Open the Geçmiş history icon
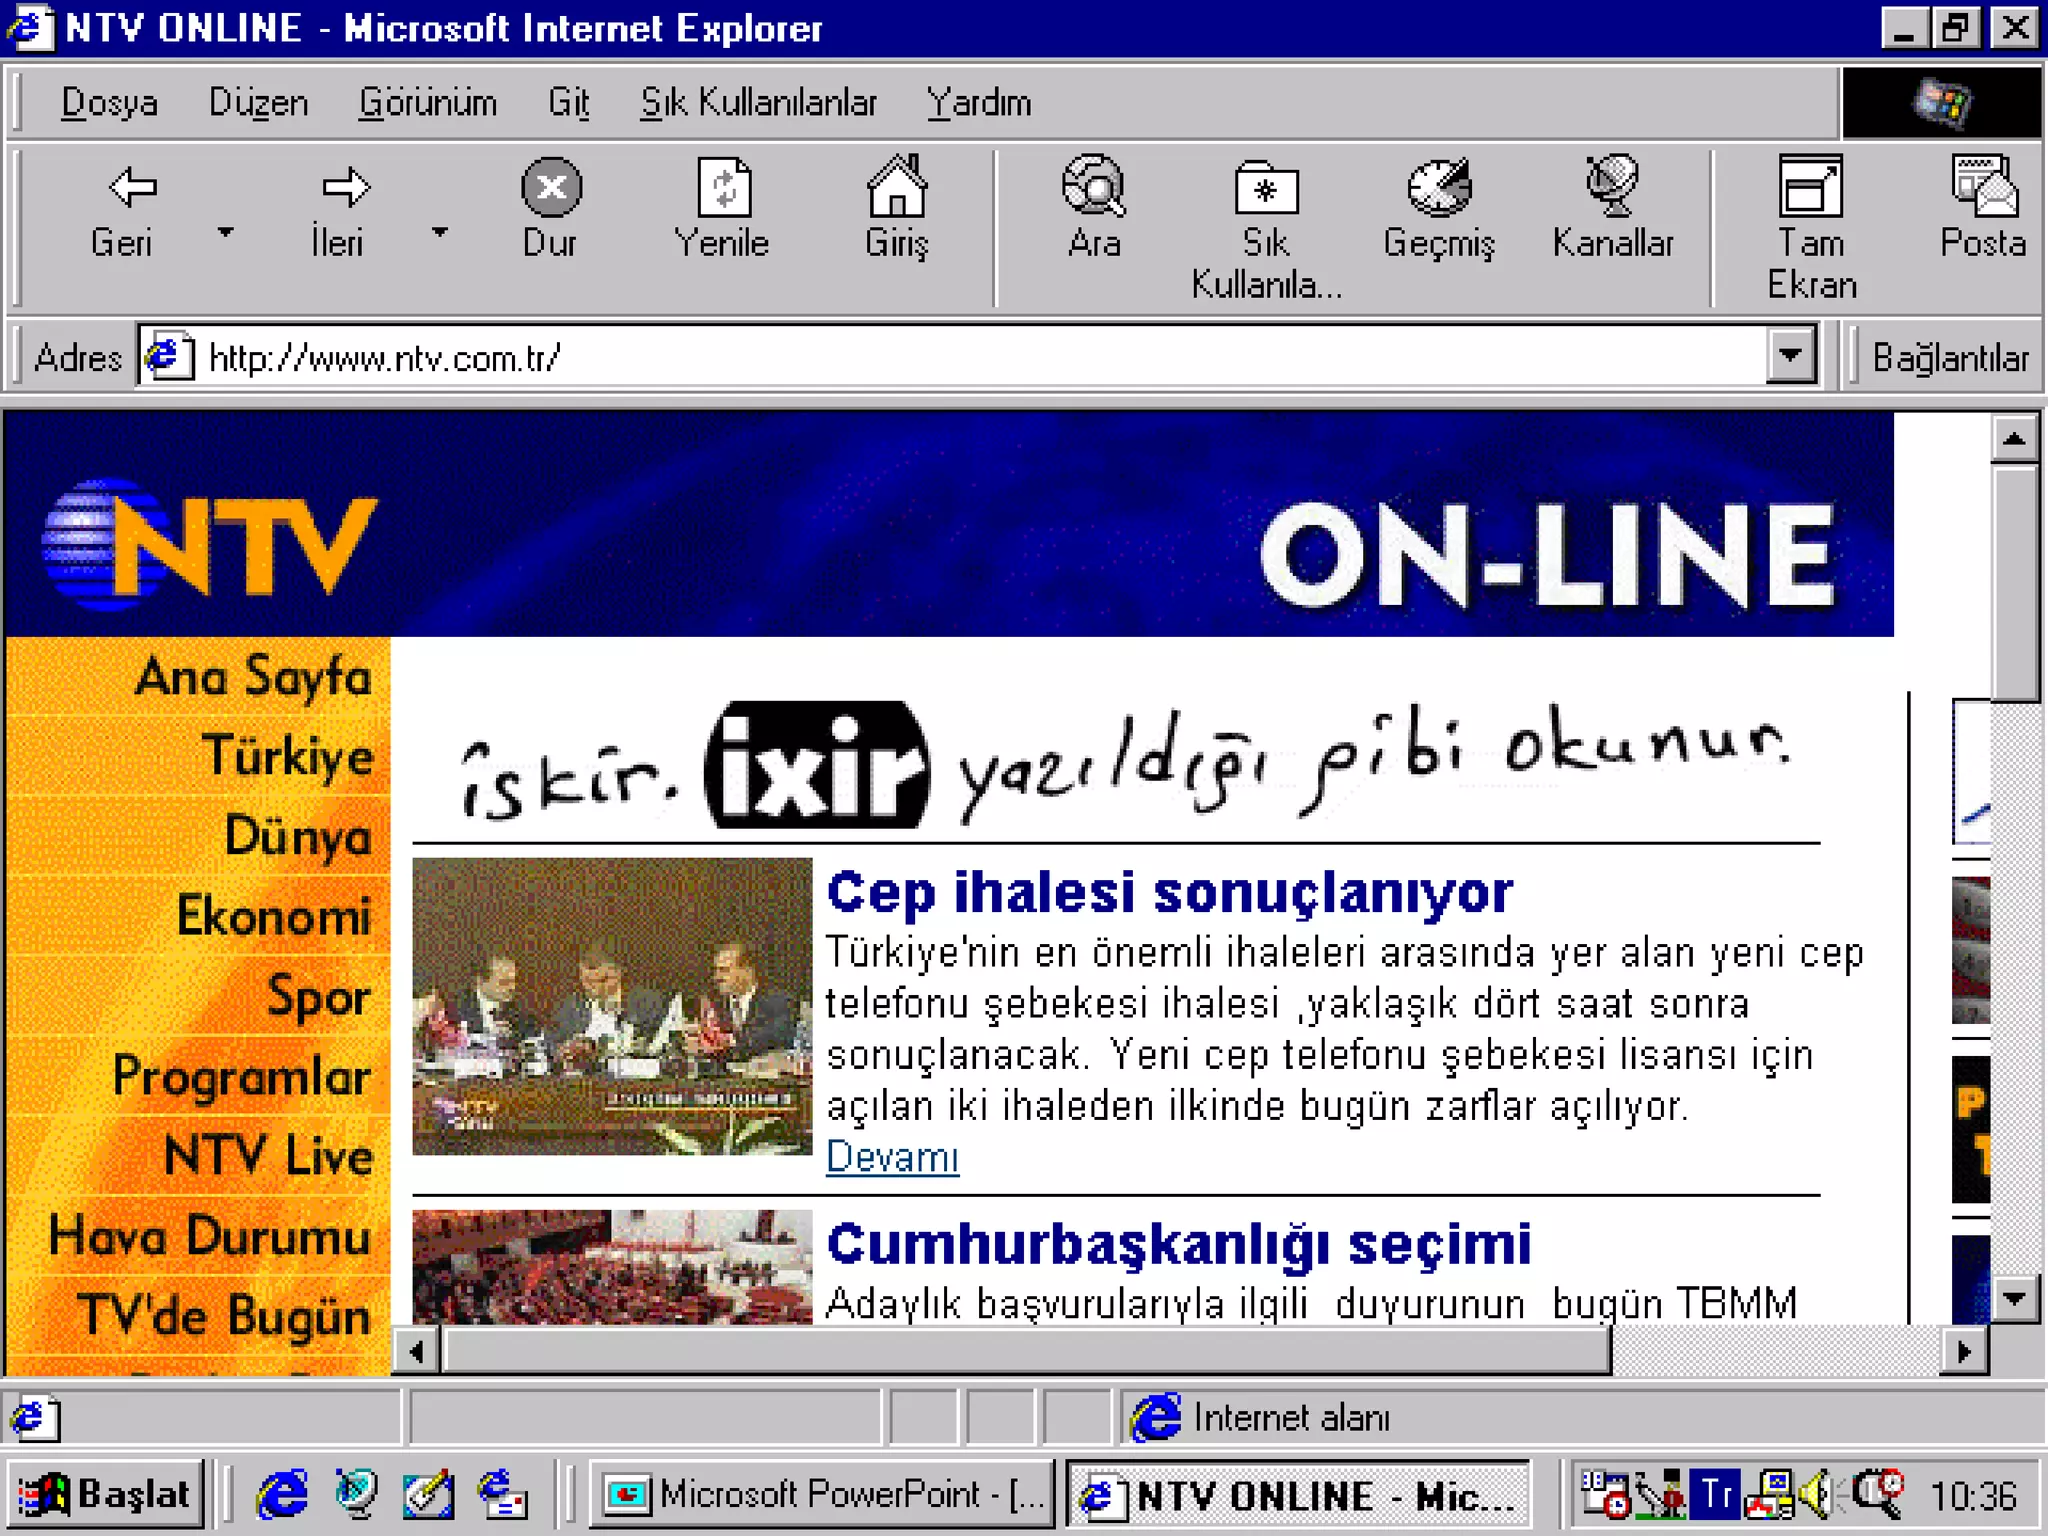Image resolution: width=2048 pixels, height=1536 pixels. coord(1438,188)
